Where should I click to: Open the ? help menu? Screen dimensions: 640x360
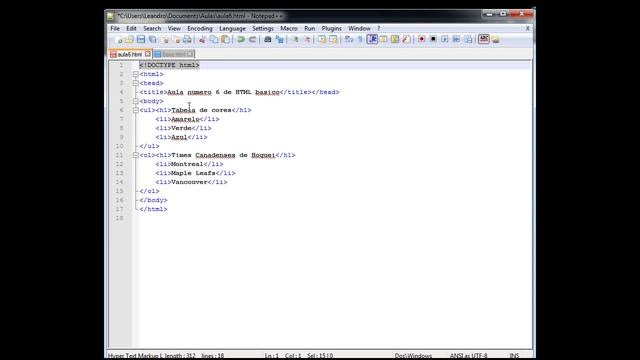coord(379,29)
